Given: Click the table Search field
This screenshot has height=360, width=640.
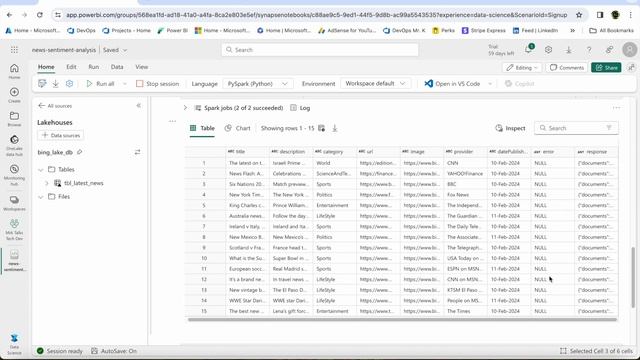Looking at the screenshot, I should click(576, 128).
